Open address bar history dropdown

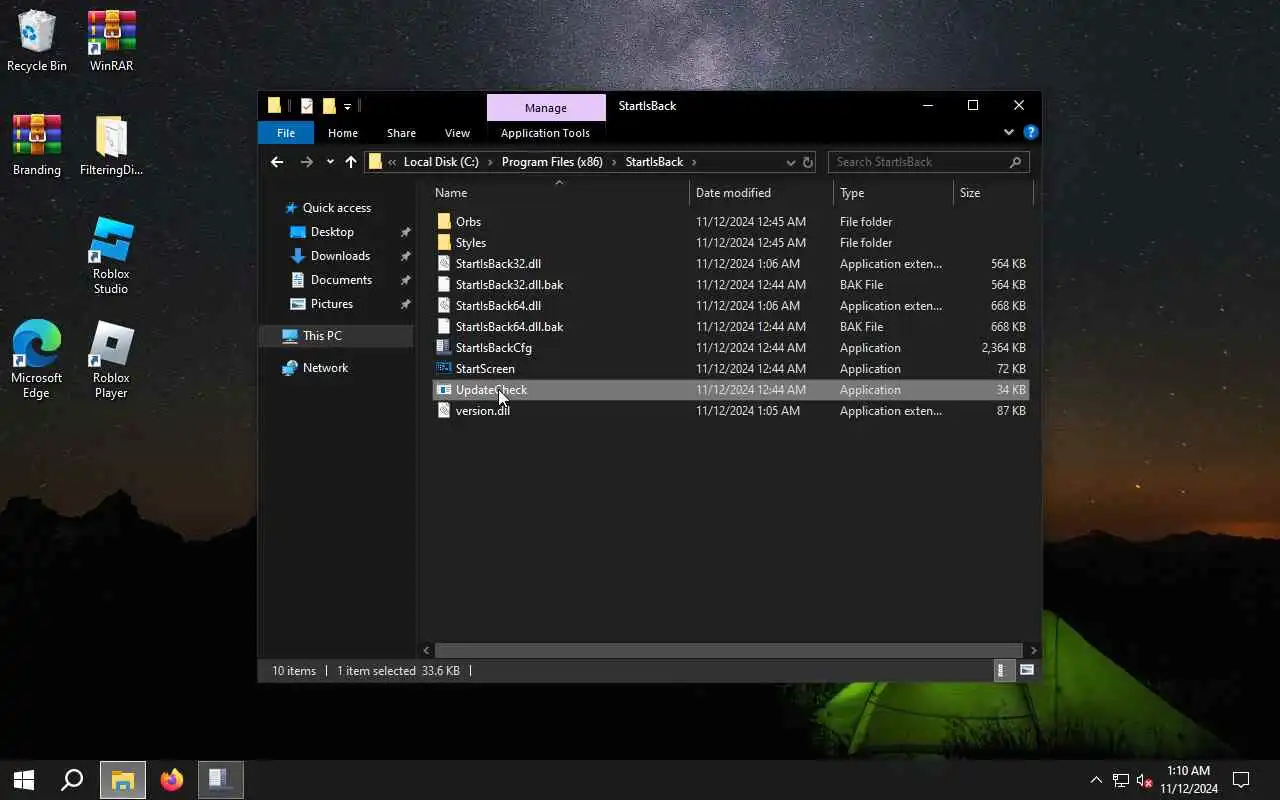click(790, 162)
